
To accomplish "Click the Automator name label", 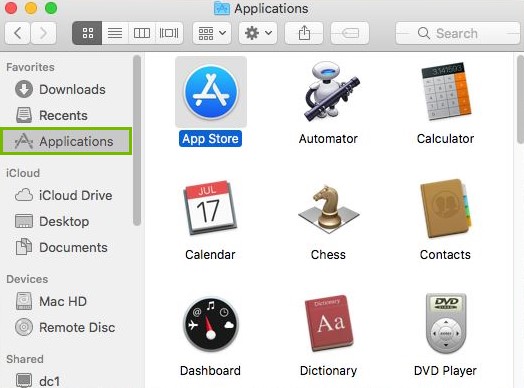I will (x=328, y=139).
